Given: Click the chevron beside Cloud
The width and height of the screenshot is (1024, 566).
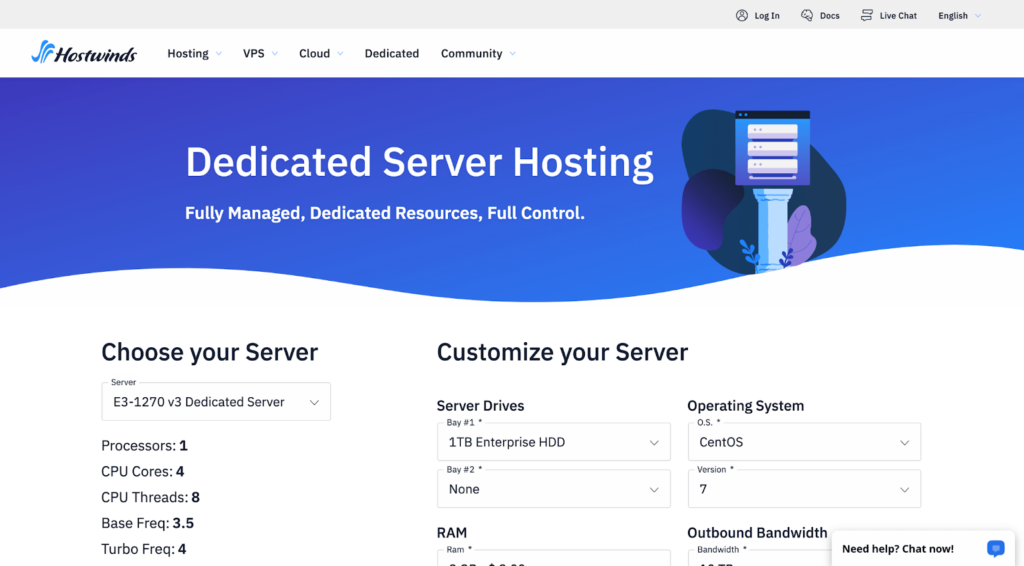Looking at the screenshot, I should click(x=340, y=54).
